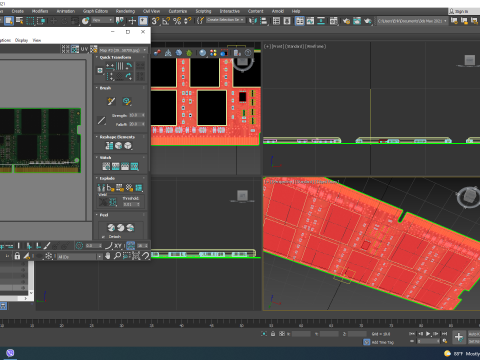Click Quick Peel icon in Peel rollout
This screenshot has height=360, width=480.
pos(111,227)
